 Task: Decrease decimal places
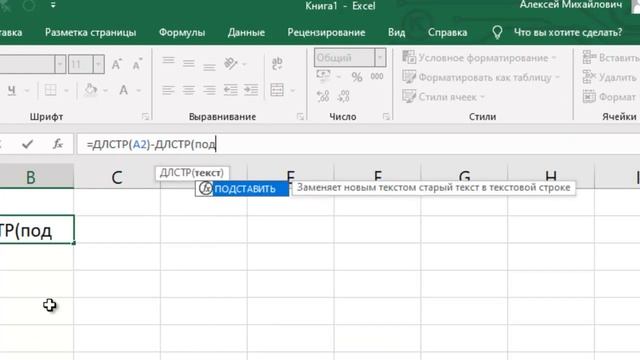pyautogui.click(x=343, y=96)
